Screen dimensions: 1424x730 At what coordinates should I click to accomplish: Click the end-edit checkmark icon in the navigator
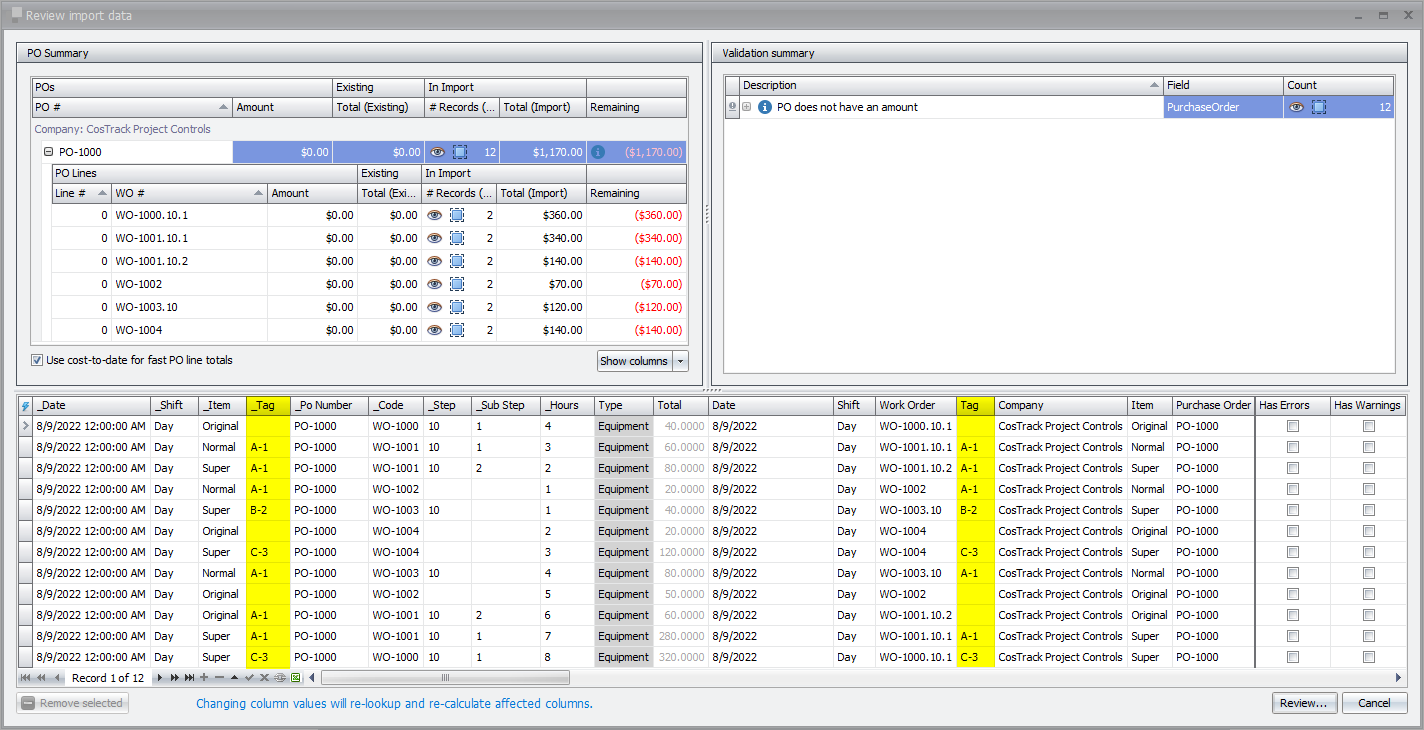[249, 678]
